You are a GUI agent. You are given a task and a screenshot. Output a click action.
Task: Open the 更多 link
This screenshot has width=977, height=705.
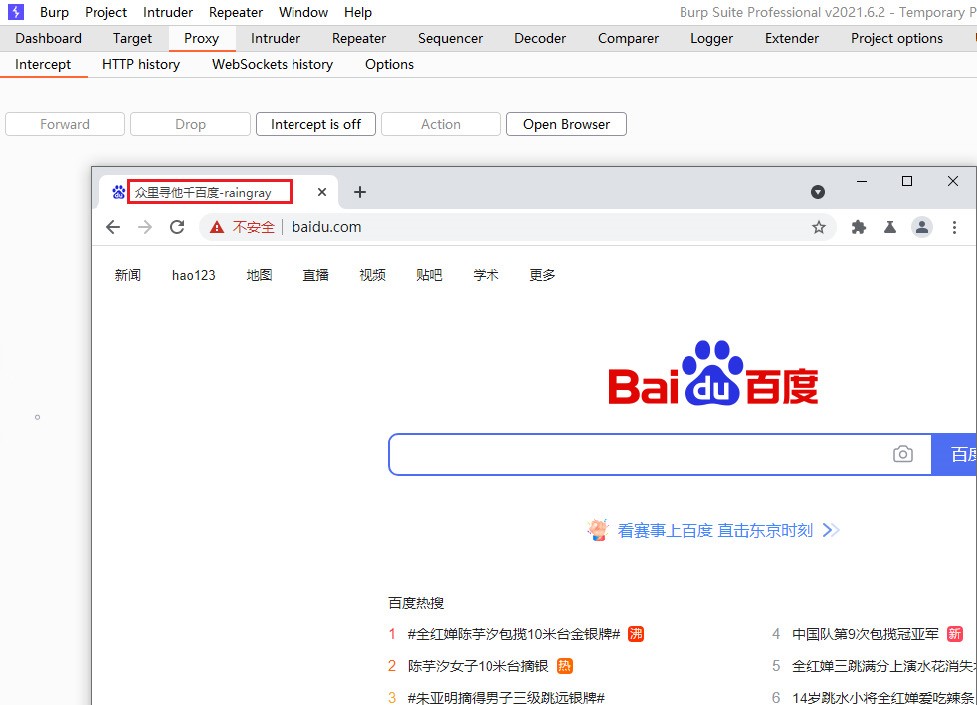tap(542, 275)
